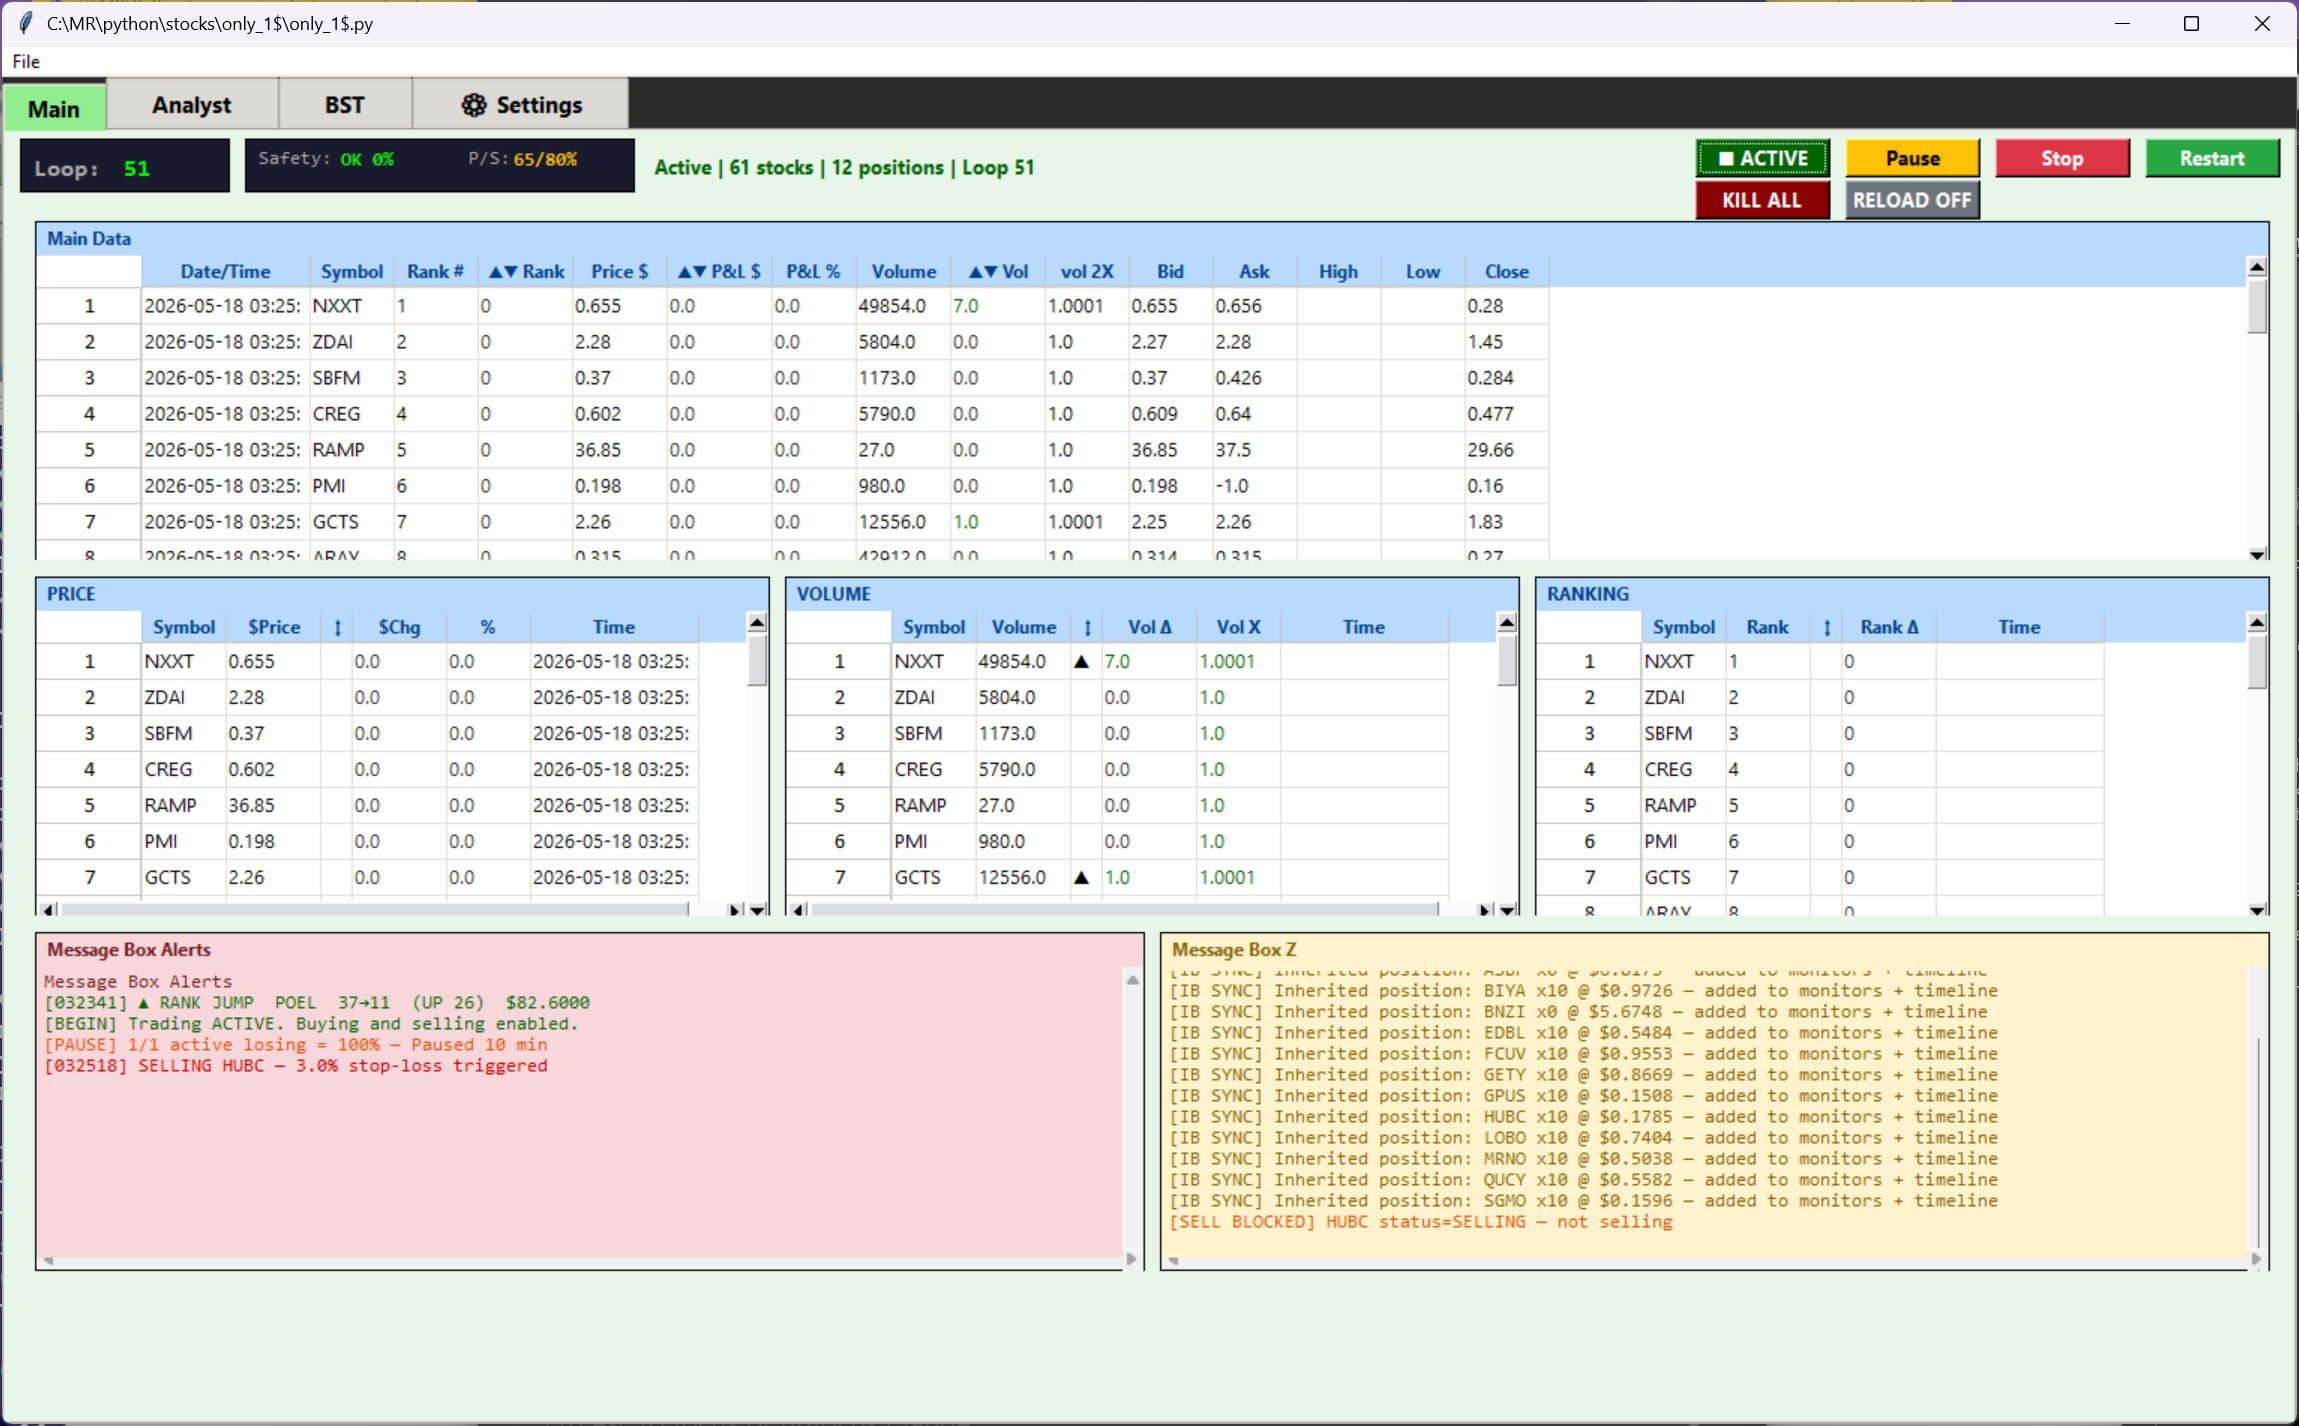Switch to the Main tab
The height and width of the screenshot is (1426, 2299).
[x=54, y=107]
